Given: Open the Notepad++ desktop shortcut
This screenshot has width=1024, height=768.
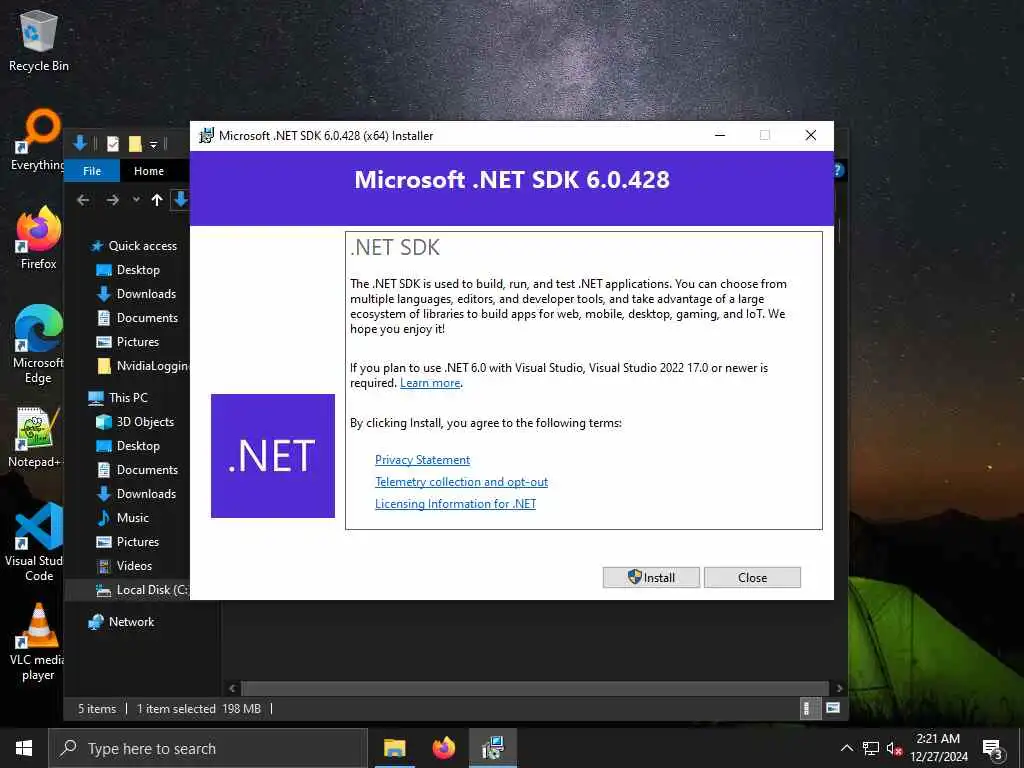Looking at the screenshot, I should tap(36, 437).
